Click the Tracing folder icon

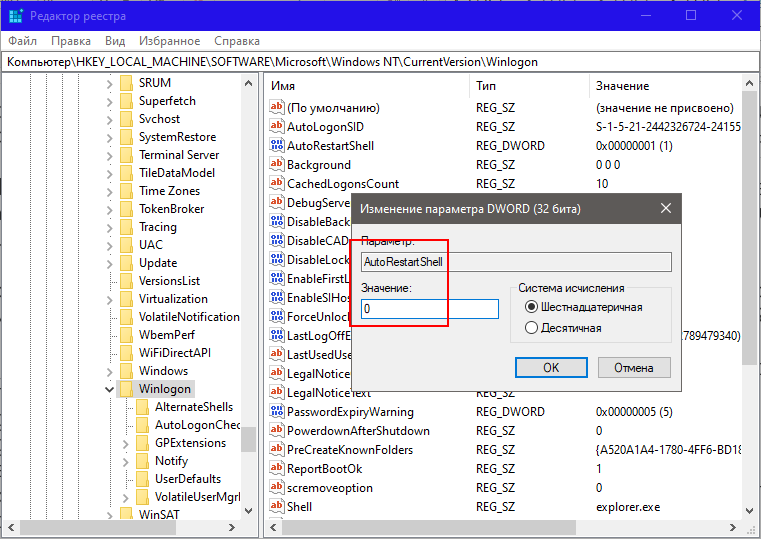click(x=126, y=227)
